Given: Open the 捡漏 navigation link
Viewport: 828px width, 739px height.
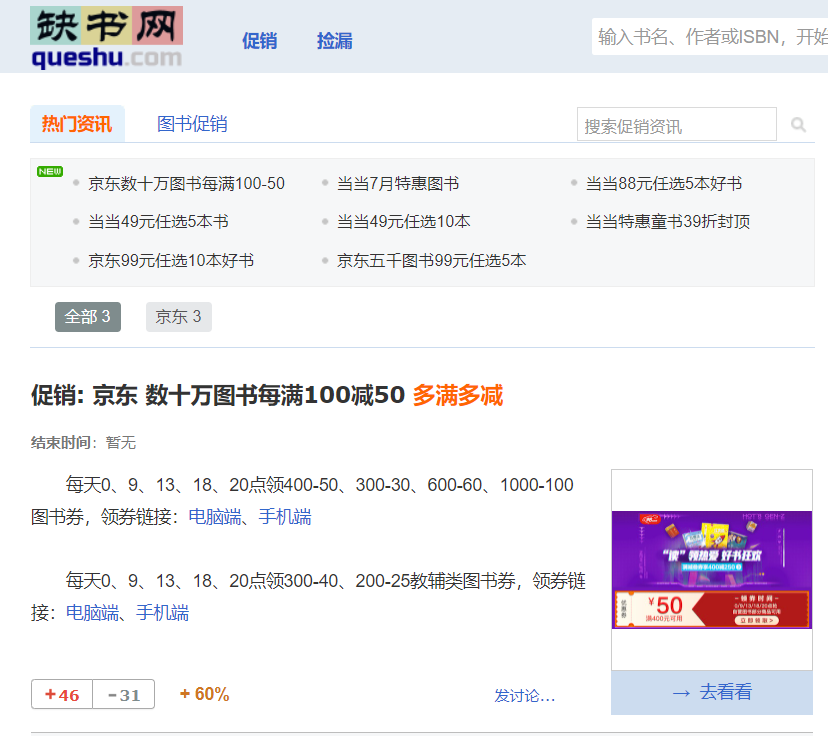Looking at the screenshot, I should click(x=334, y=41).
